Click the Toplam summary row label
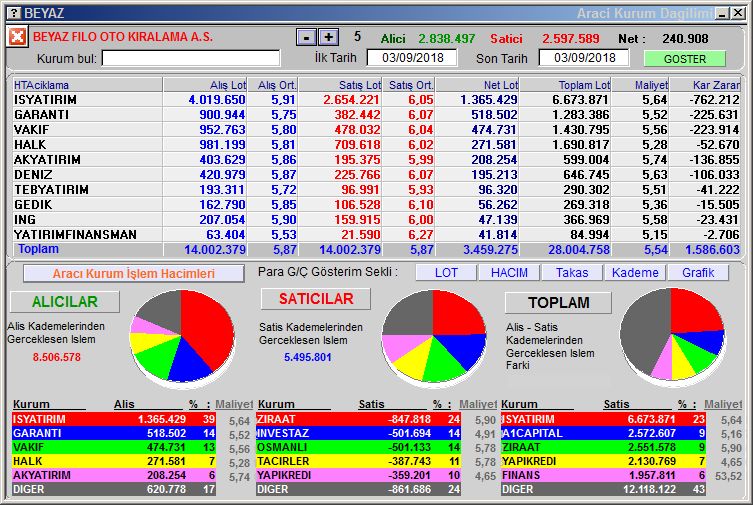This screenshot has width=753, height=505. point(38,249)
